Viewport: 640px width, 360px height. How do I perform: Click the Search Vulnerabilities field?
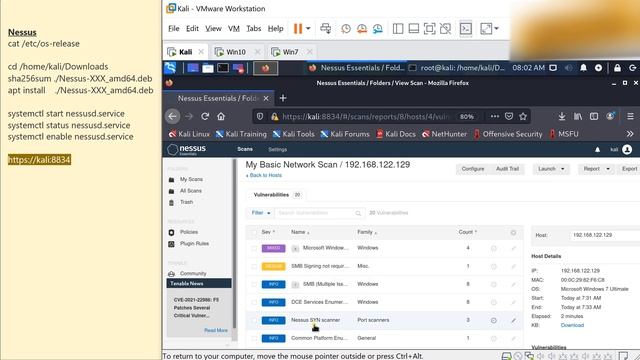pyautogui.click(x=320, y=213)
